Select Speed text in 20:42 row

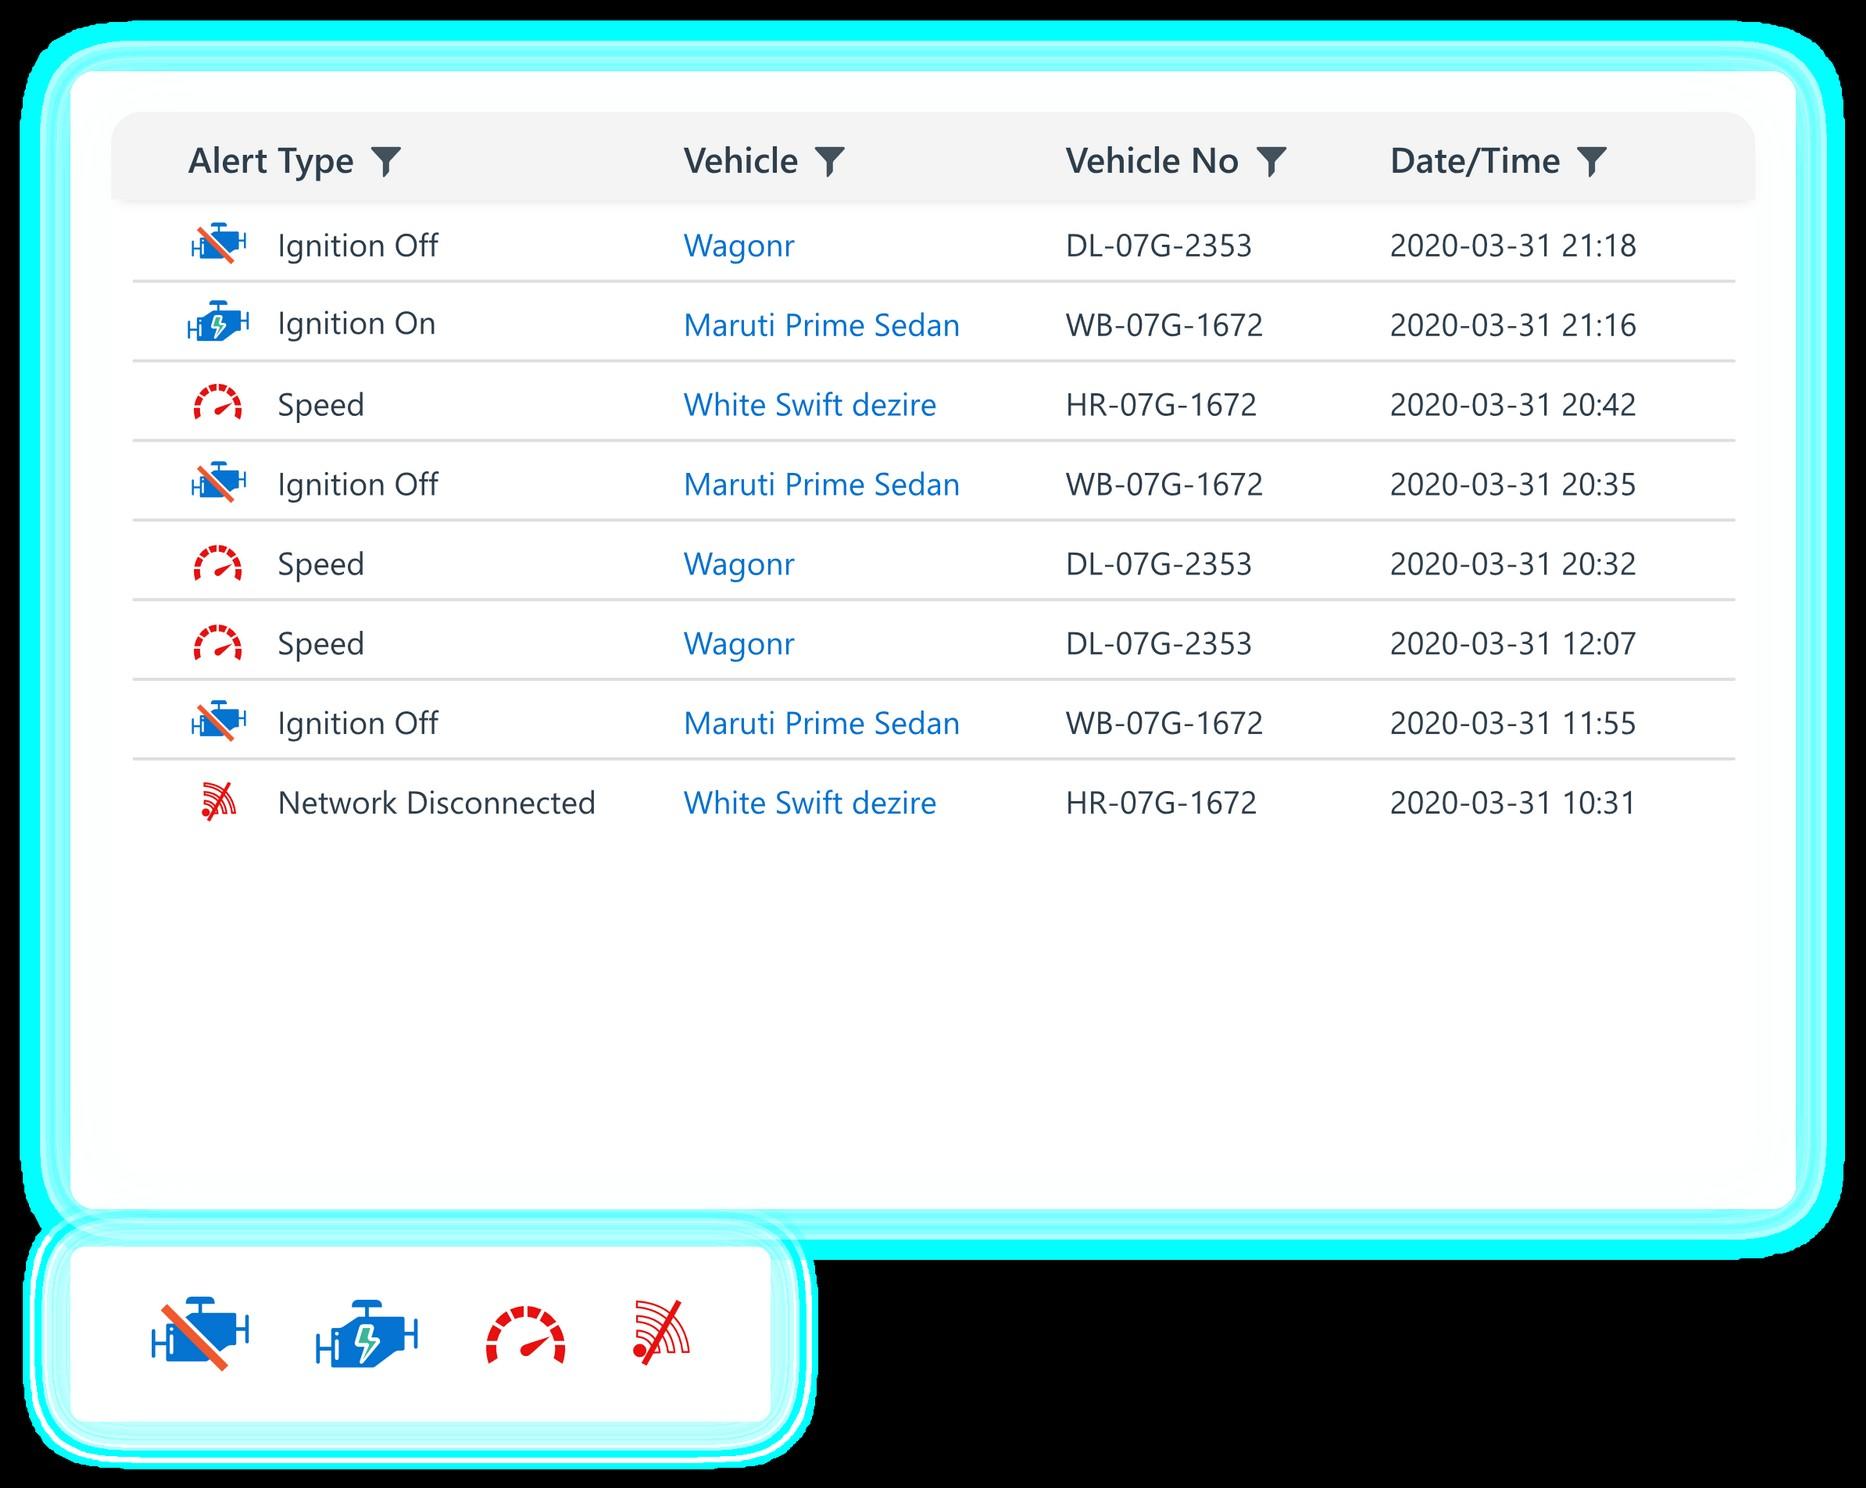[321, 405]
